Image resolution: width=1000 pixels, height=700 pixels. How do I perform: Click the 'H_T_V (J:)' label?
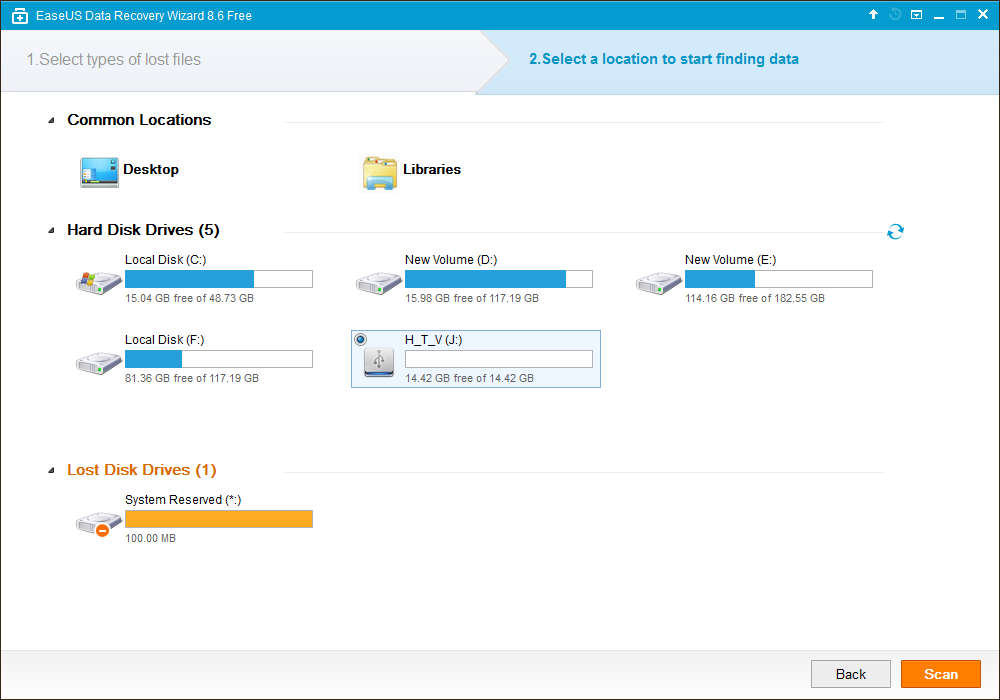tap(434, 340)
